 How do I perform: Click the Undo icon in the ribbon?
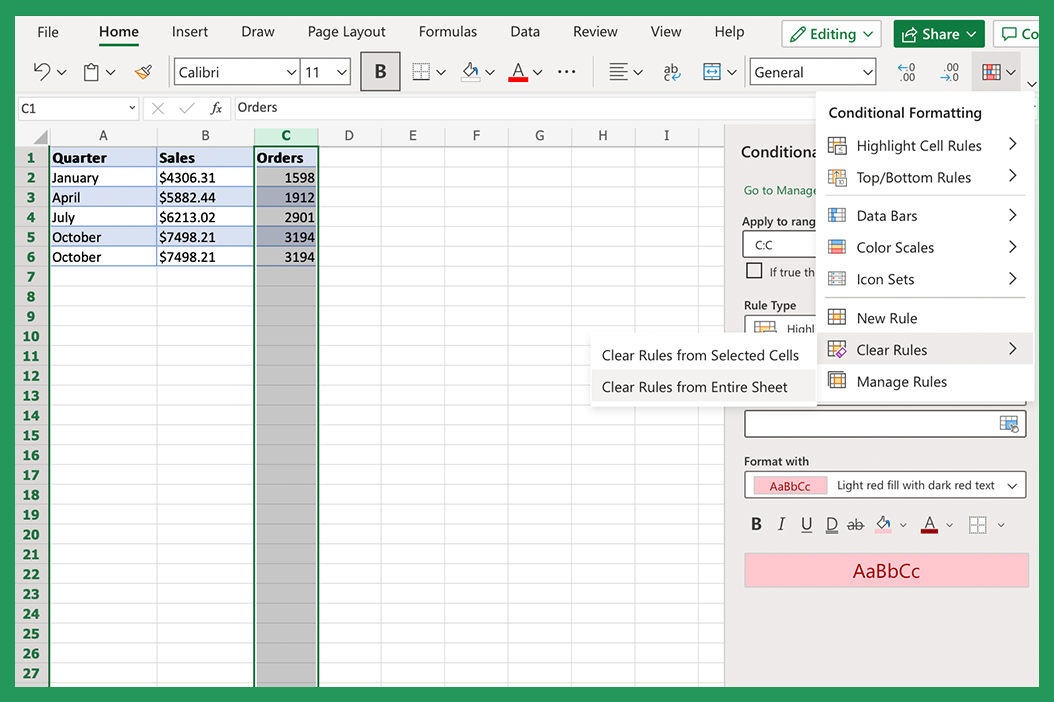42,72
